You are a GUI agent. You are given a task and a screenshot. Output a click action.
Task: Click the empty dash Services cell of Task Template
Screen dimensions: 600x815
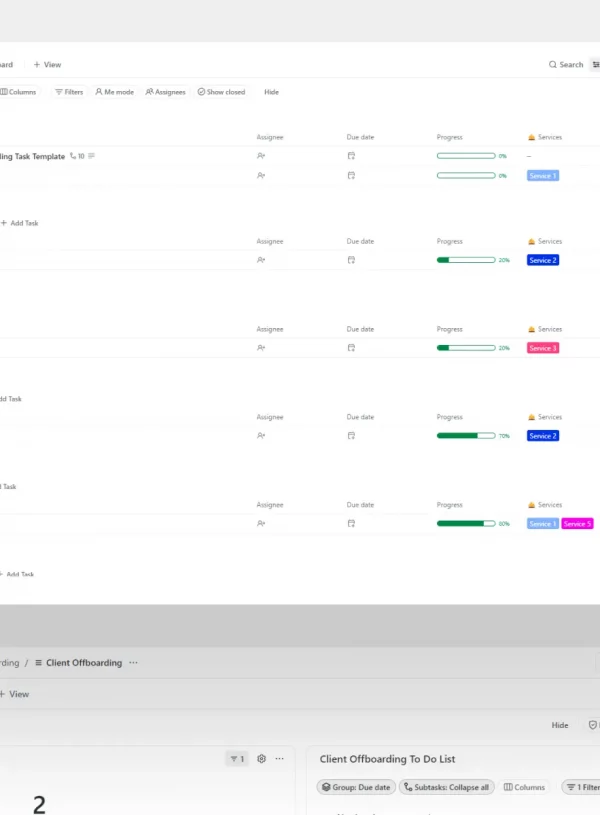pos(529,156)
